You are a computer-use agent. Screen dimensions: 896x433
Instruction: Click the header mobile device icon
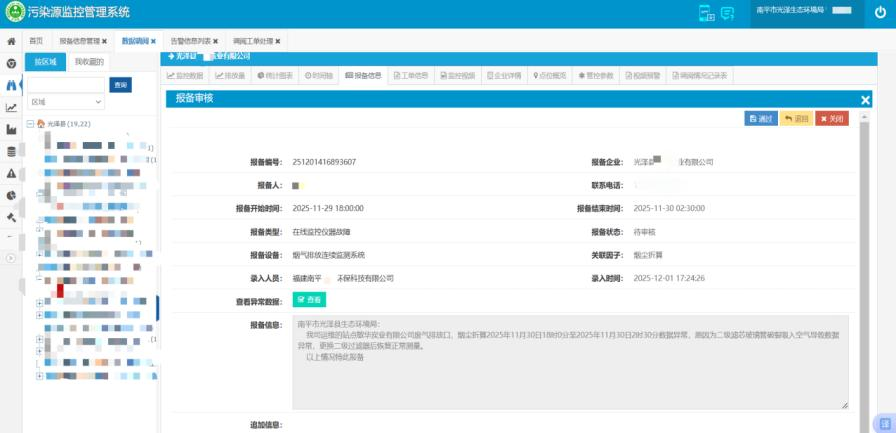[x=707, y=13]
